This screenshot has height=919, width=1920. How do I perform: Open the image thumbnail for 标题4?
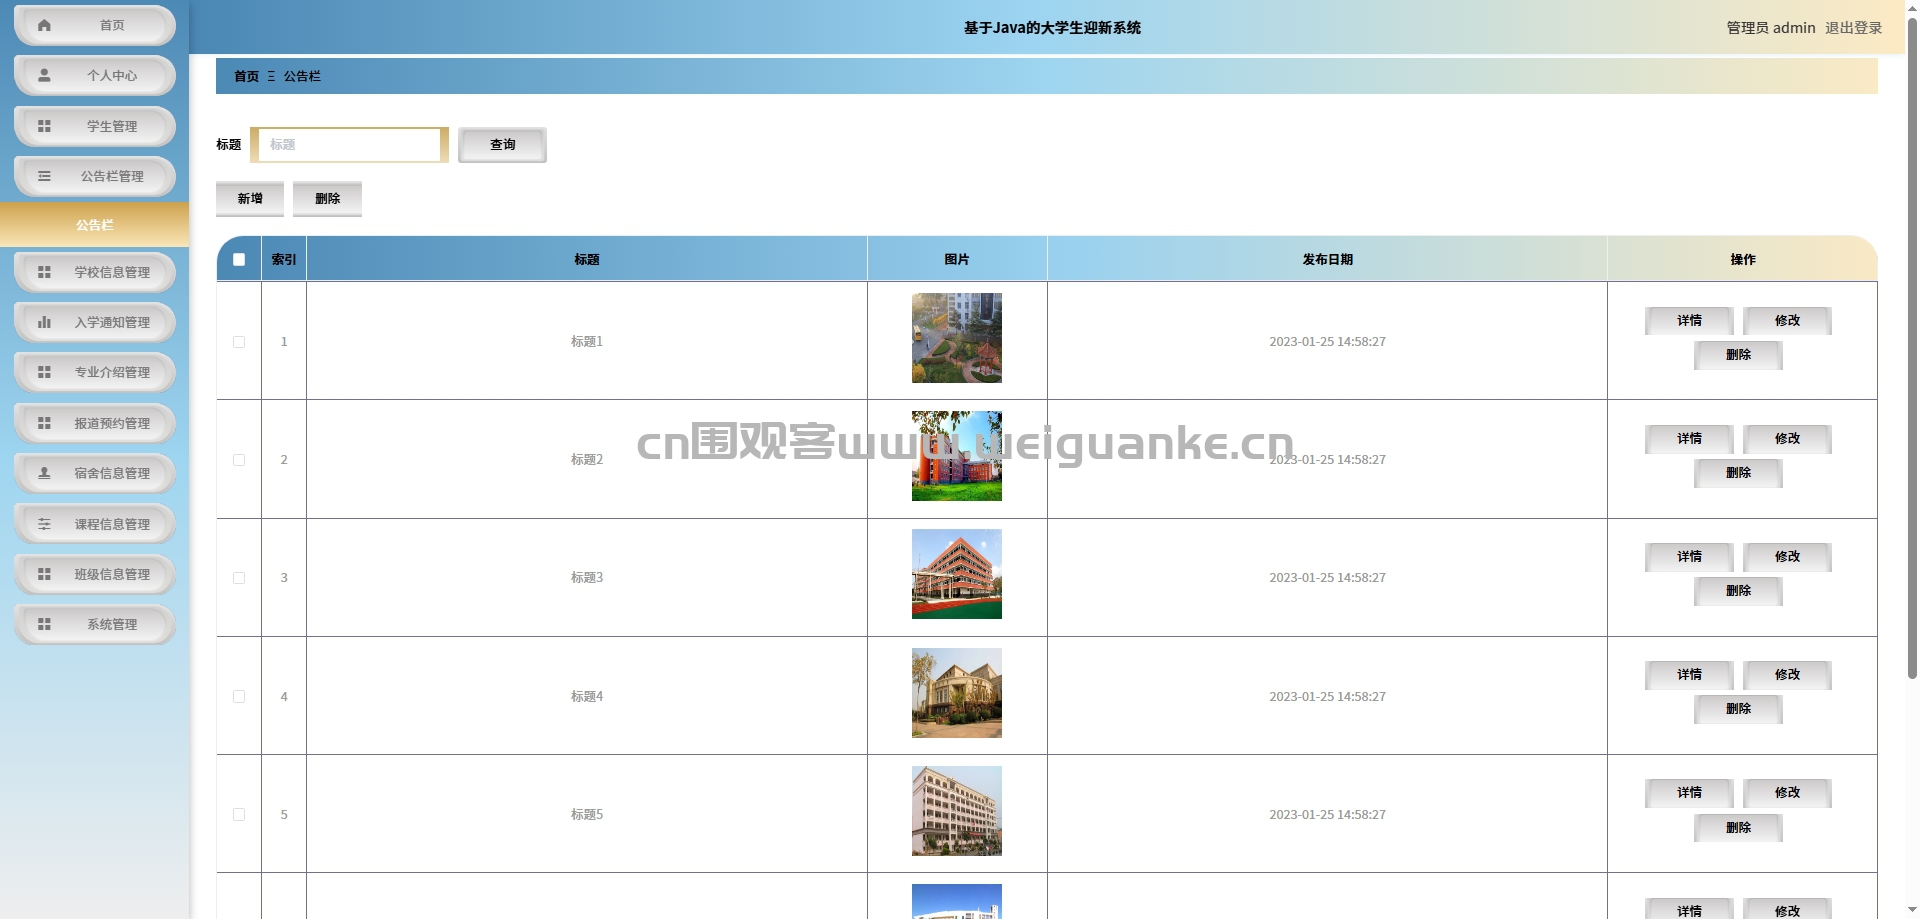(x=956, y=693)
